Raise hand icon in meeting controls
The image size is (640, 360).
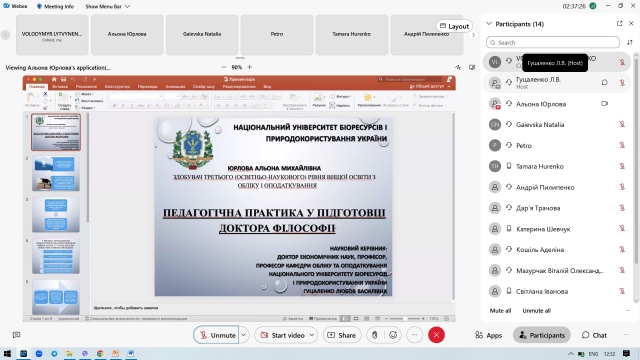point(374,335)
